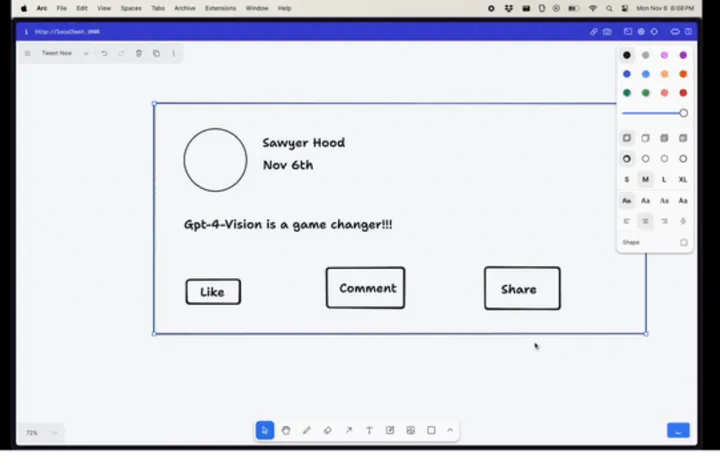
Task: Click the blue button at bottom right
Action: (x=678, y=430)
